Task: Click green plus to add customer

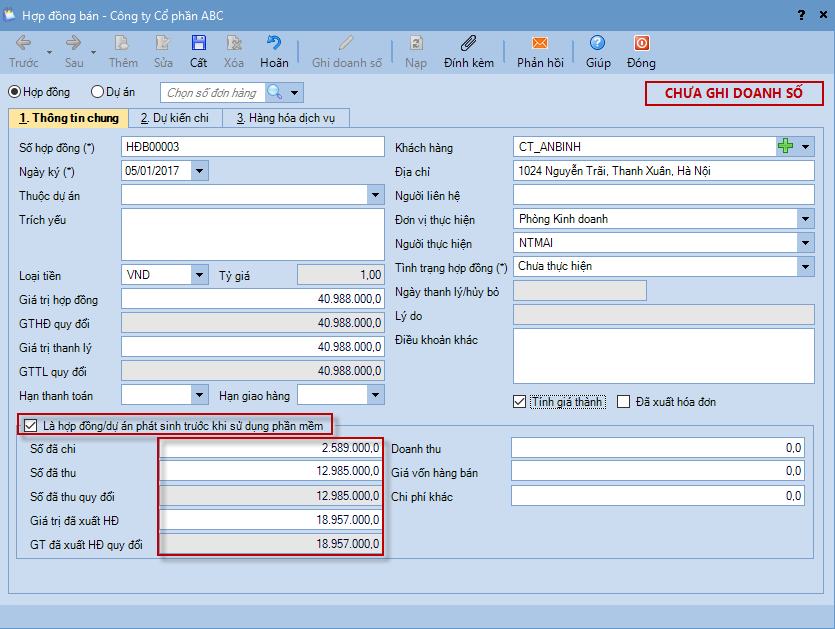Action: [x=786, y=147]
